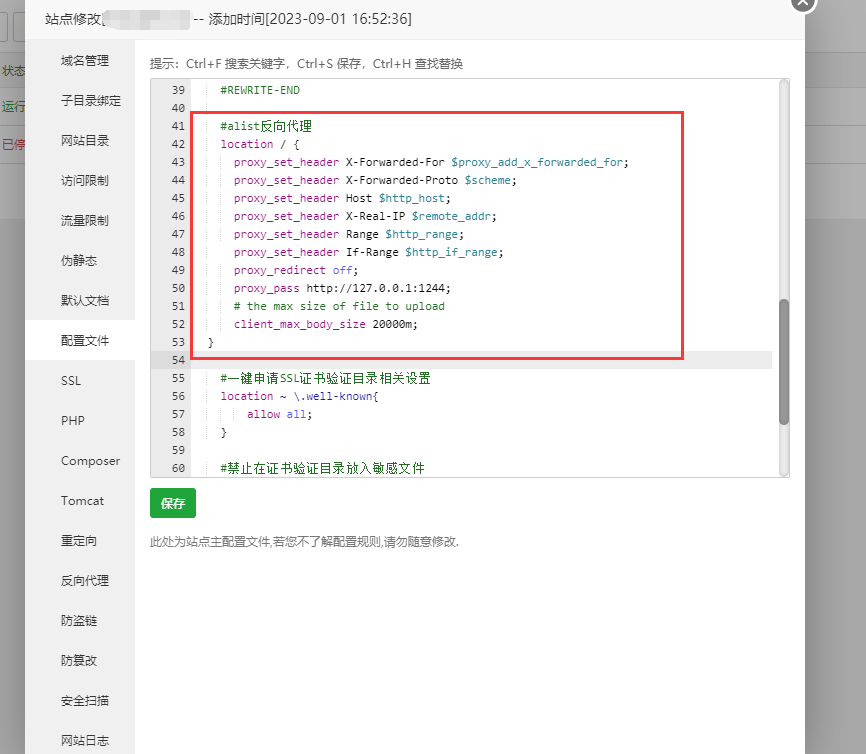The height and width of the screenshot is (754, 866).
Task: Select the 反向代理 tab
Action: point(85,581)
